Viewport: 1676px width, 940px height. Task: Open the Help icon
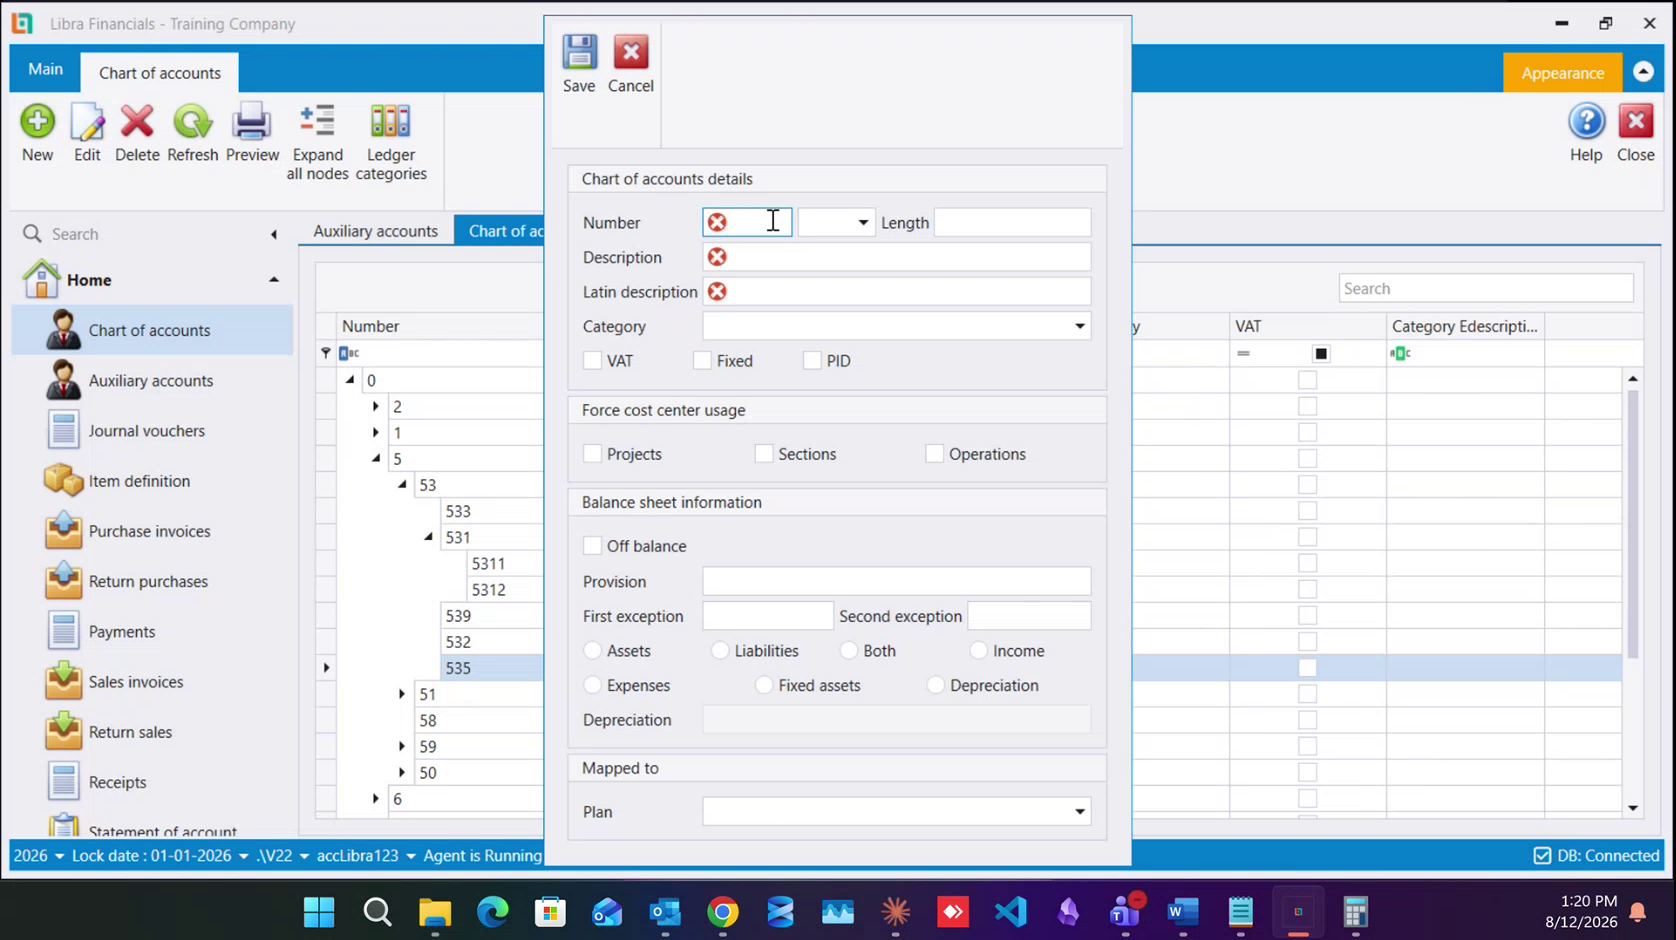point(1586,122)
